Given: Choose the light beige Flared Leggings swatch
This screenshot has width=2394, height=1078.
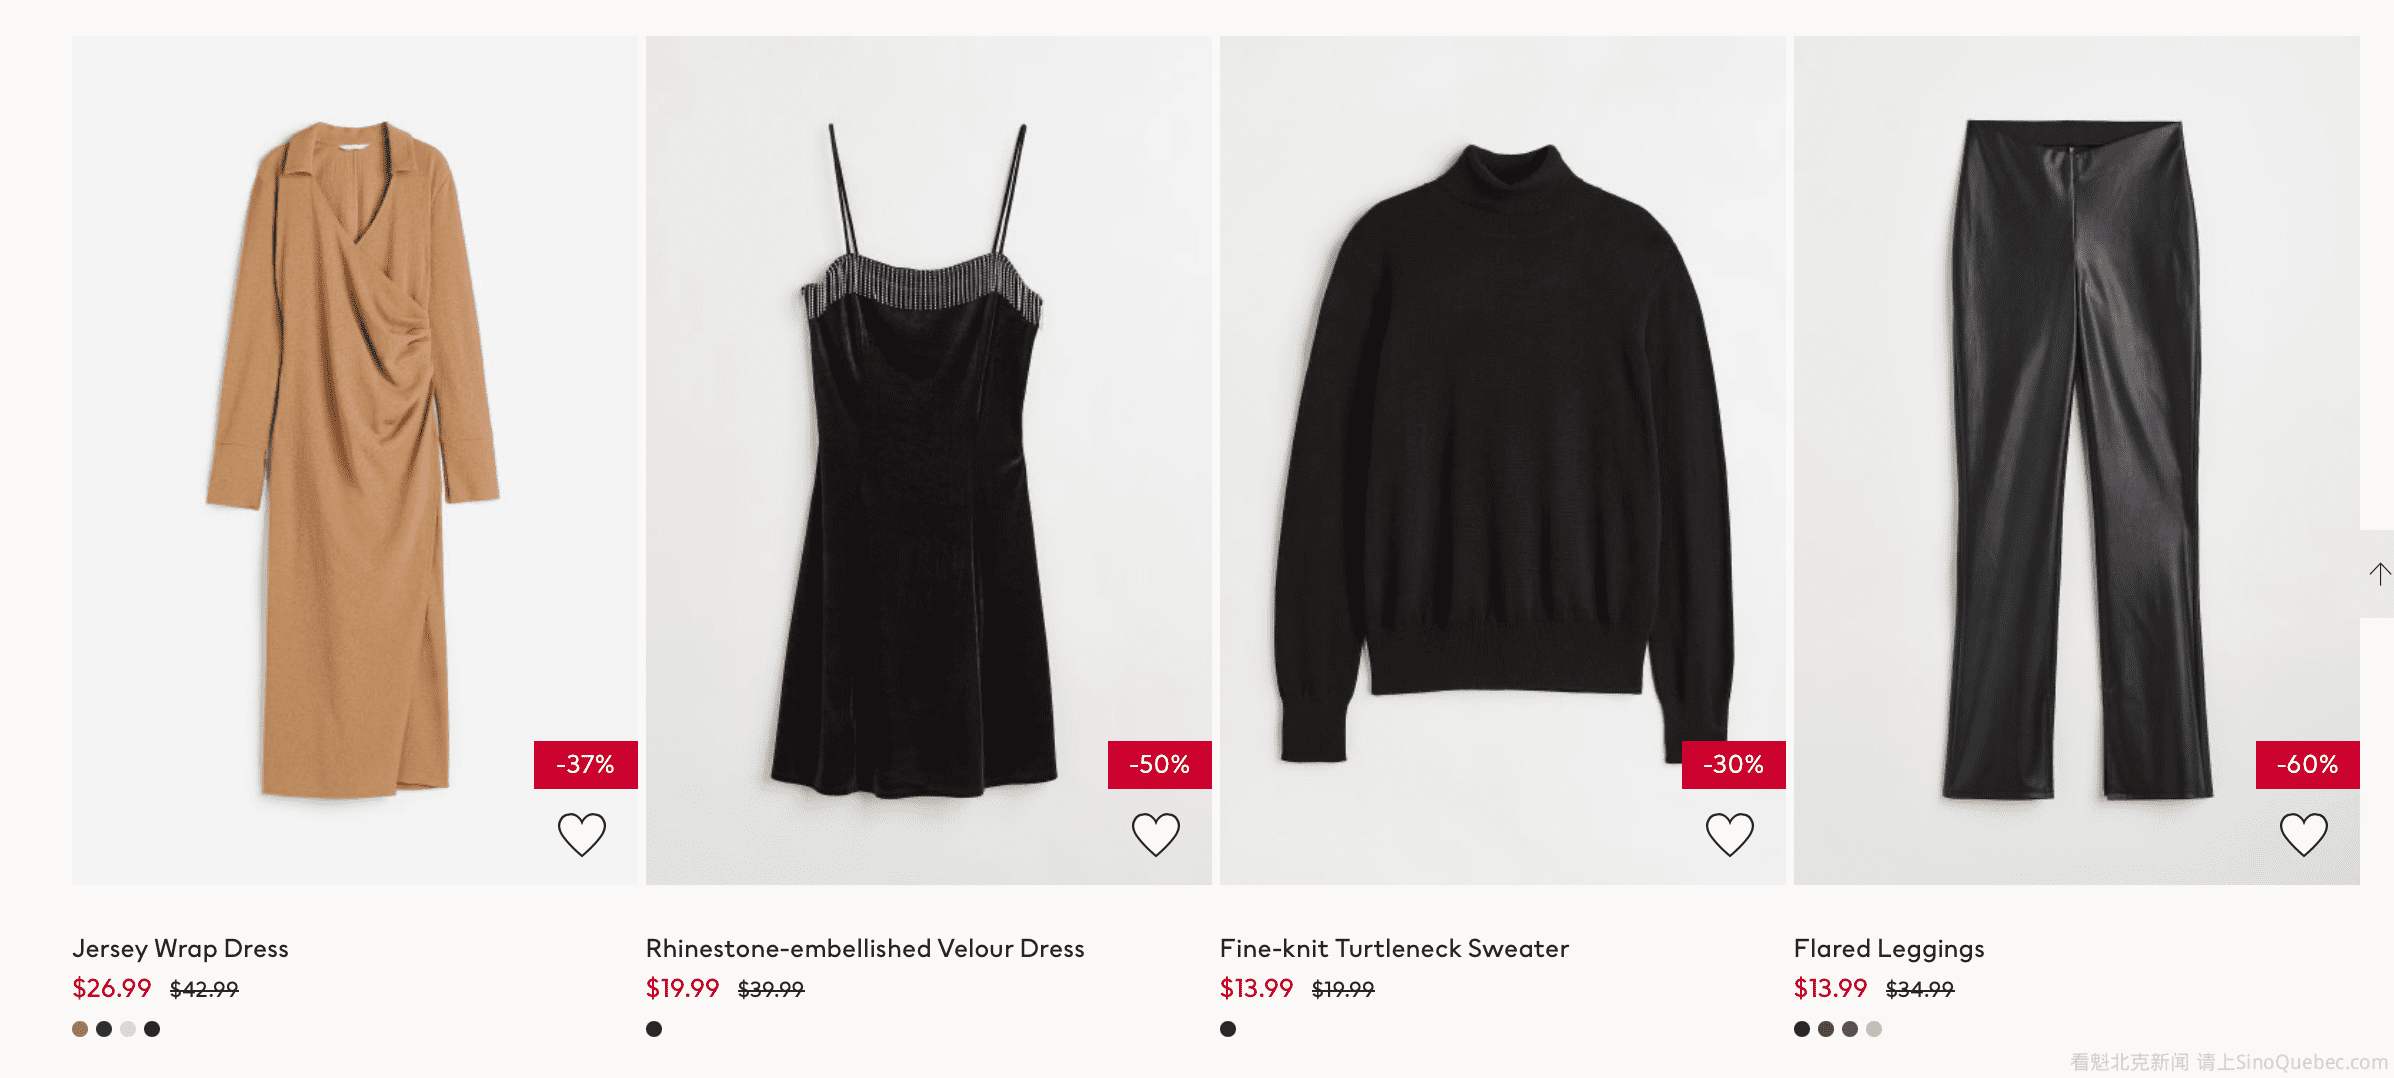Looking at the screenshot, I should (1874, 1029).
